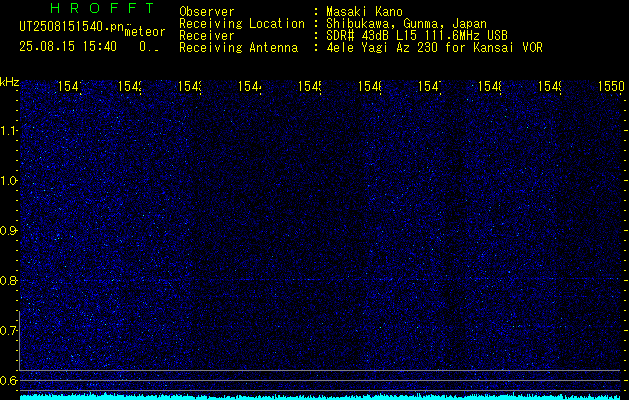The height and width of the screenshot is (400, 629).
Task: Select the Receiving Location label
Action: [x=242, y=24]
